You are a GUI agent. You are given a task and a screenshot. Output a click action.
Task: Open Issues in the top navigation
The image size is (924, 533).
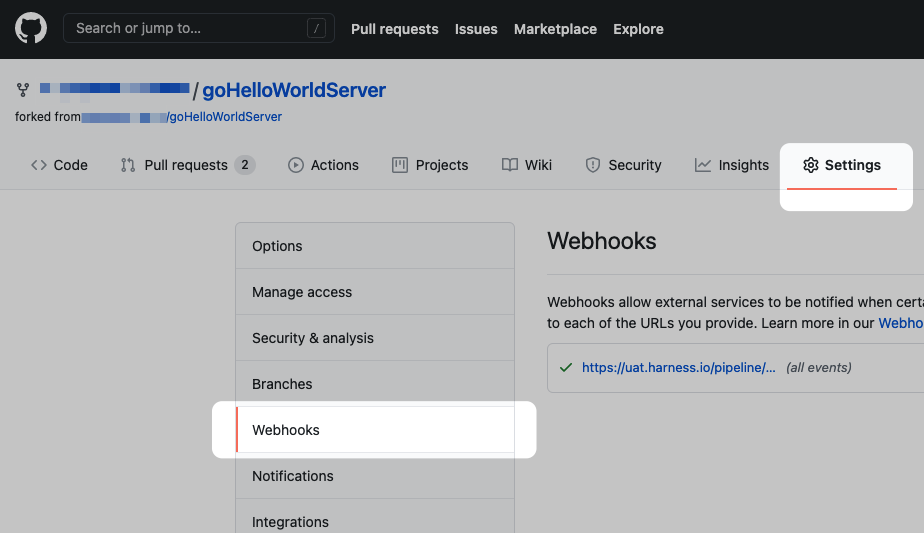coord(476,29)
